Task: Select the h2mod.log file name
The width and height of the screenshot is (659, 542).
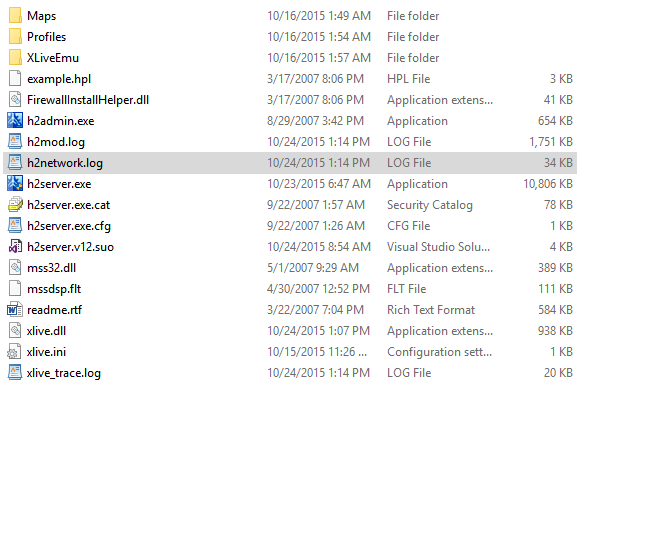Action: click(56, 142)
